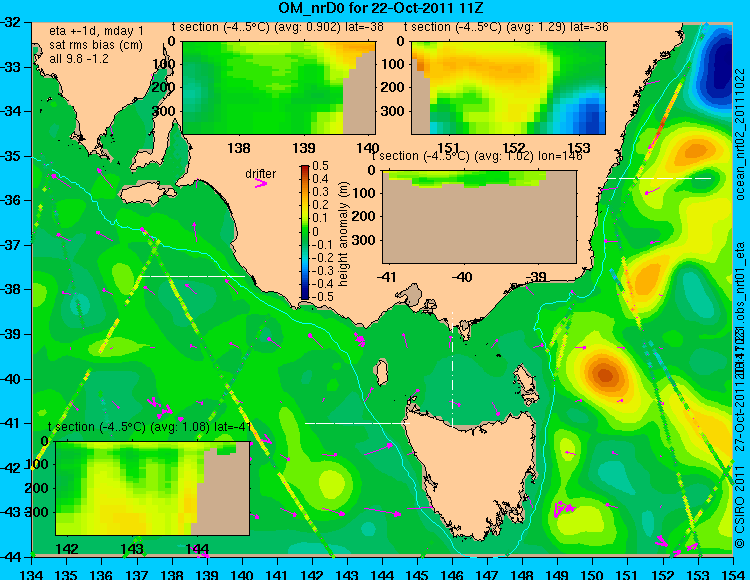Click the height anomaly color bar
This screenshot has height=580, width=750.
point(305,232)
